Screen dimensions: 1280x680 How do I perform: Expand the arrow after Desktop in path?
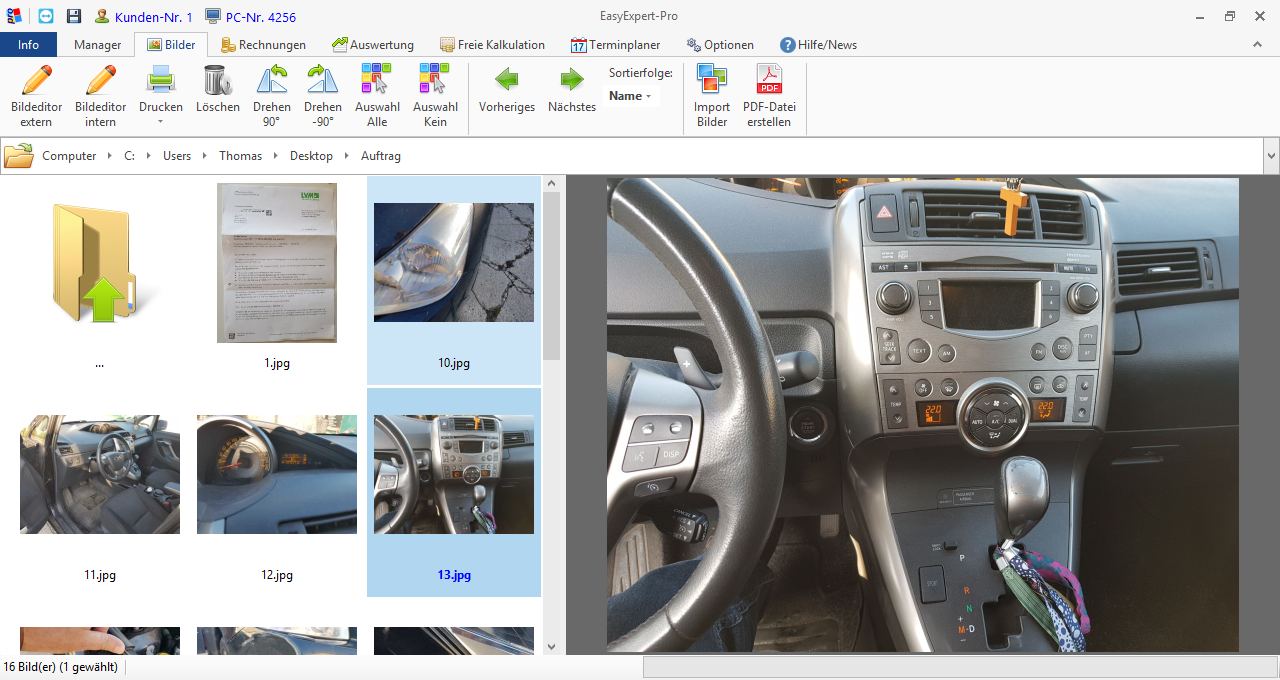[x=347, y=156]
